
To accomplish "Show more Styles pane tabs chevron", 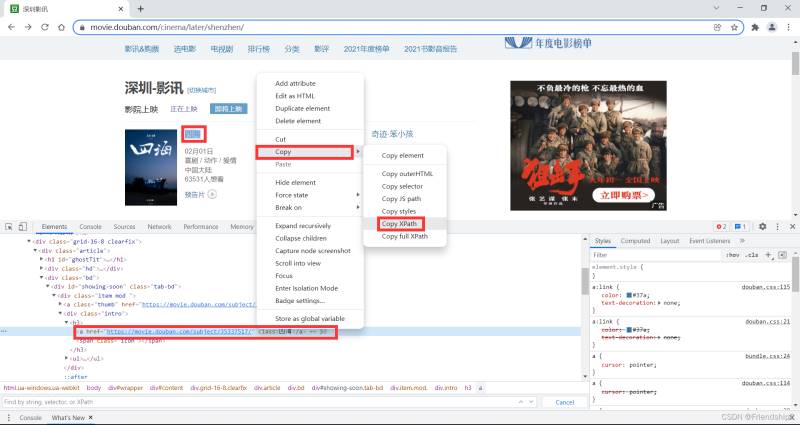I will 742,240.
